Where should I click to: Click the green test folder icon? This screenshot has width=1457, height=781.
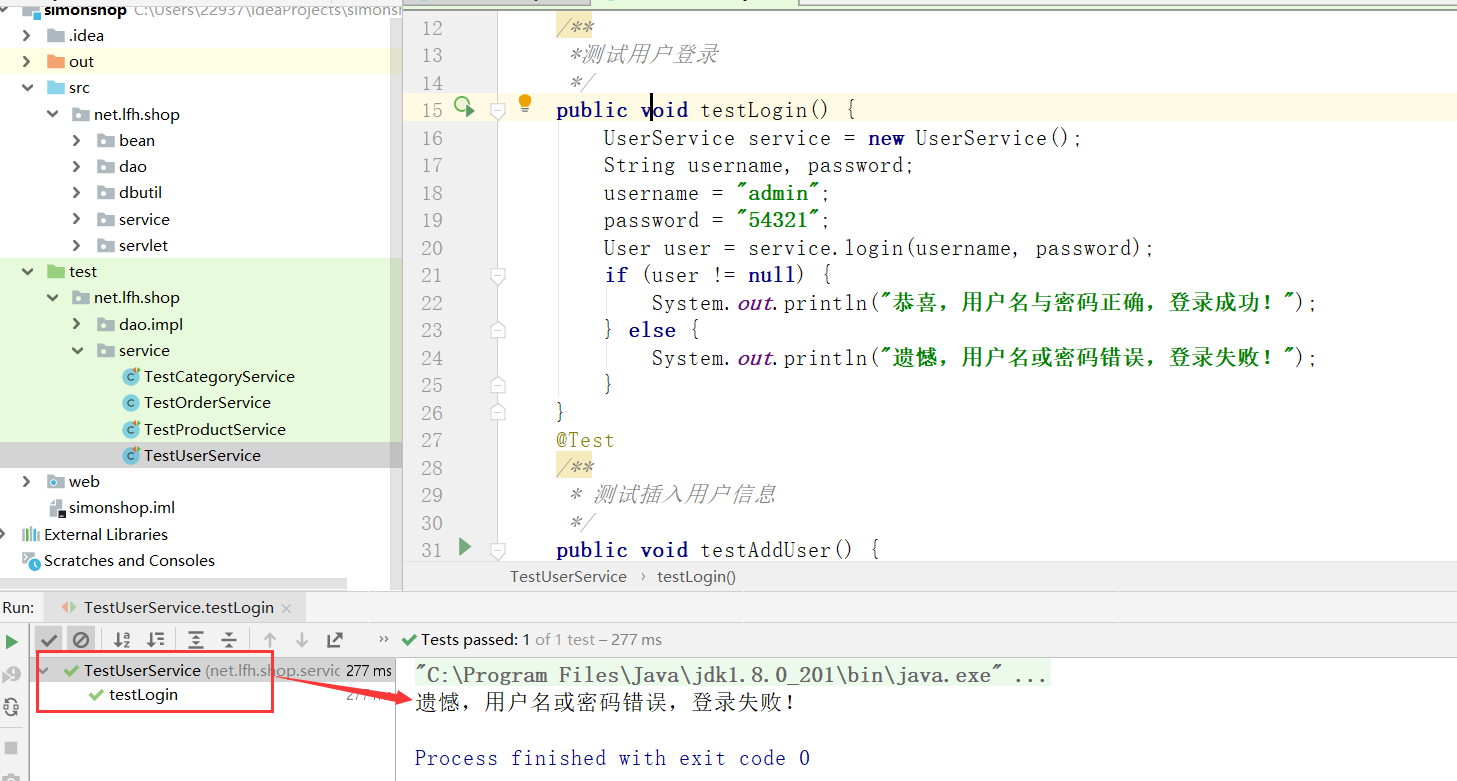click(56, 271)
